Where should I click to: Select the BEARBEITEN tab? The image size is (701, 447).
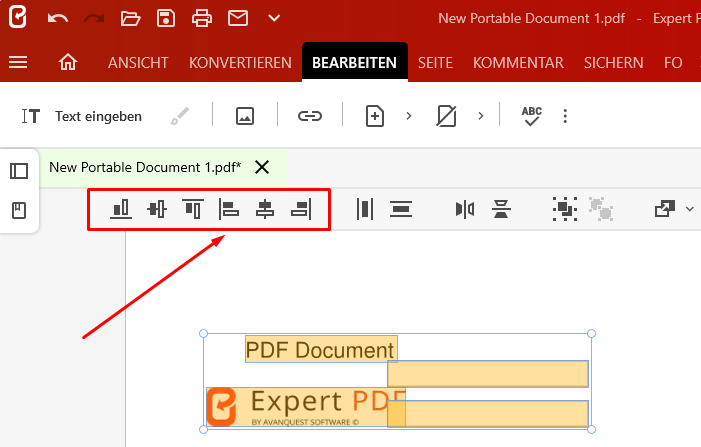click(x=355, y=63)
